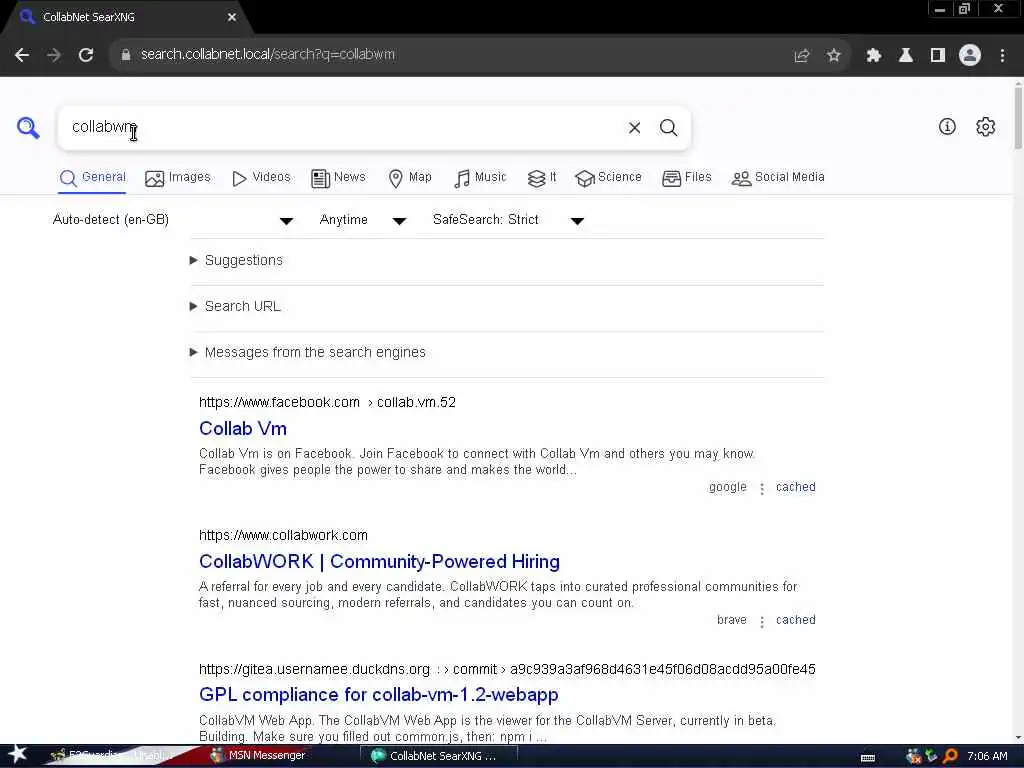This screenshot has width=1024, height=768.
Task: Click the google engine label
Action: click(728, 487)
